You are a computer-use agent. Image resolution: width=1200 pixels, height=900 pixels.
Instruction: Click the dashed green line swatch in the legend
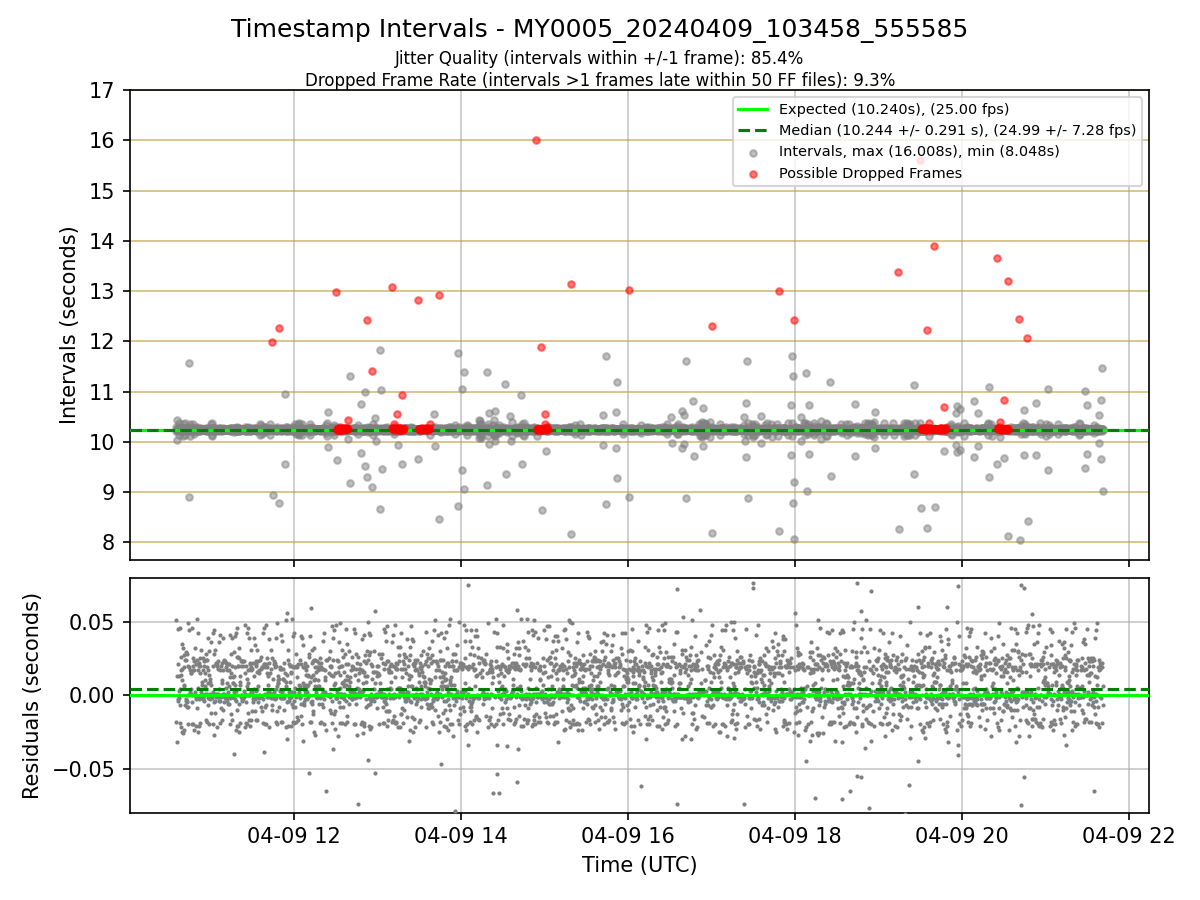tap(753, 130)
